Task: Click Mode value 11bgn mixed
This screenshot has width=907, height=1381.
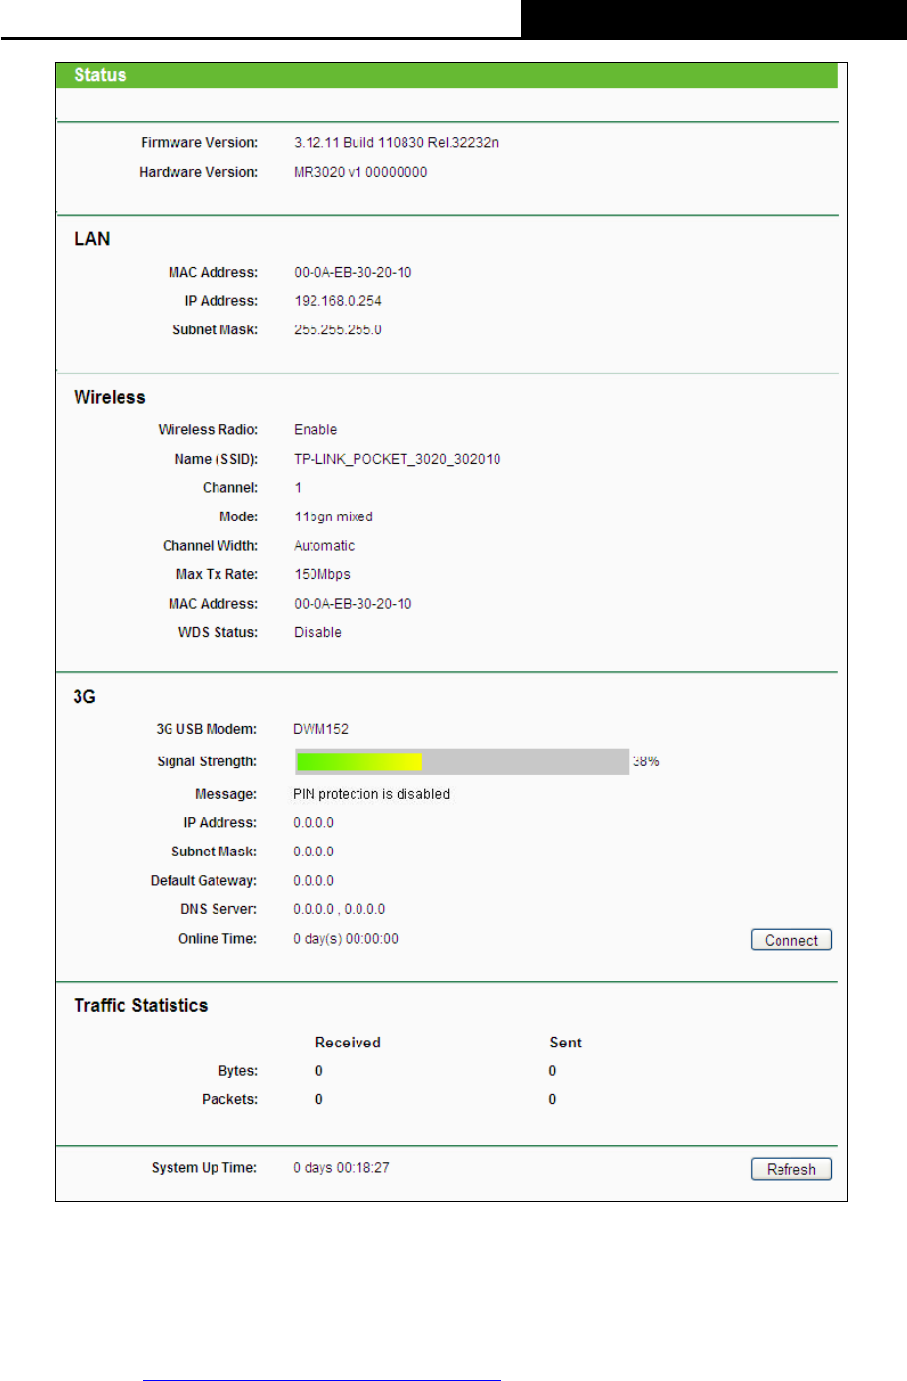Action: (333, 517)
